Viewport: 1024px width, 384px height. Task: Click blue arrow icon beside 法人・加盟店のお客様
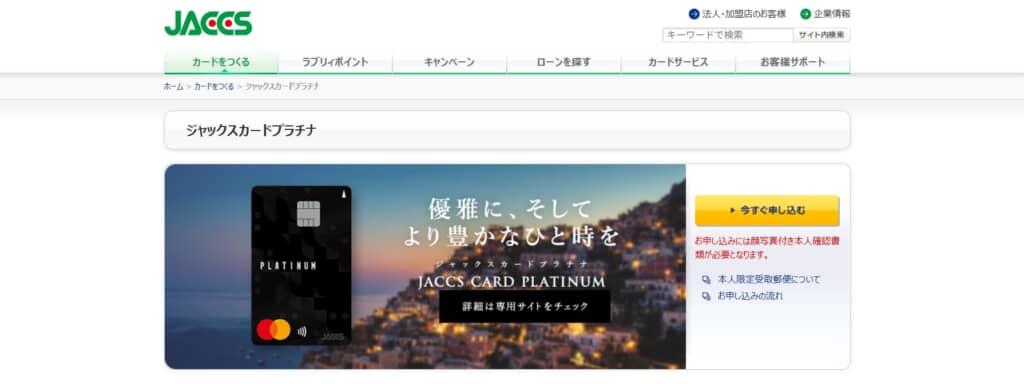(694, 14)
